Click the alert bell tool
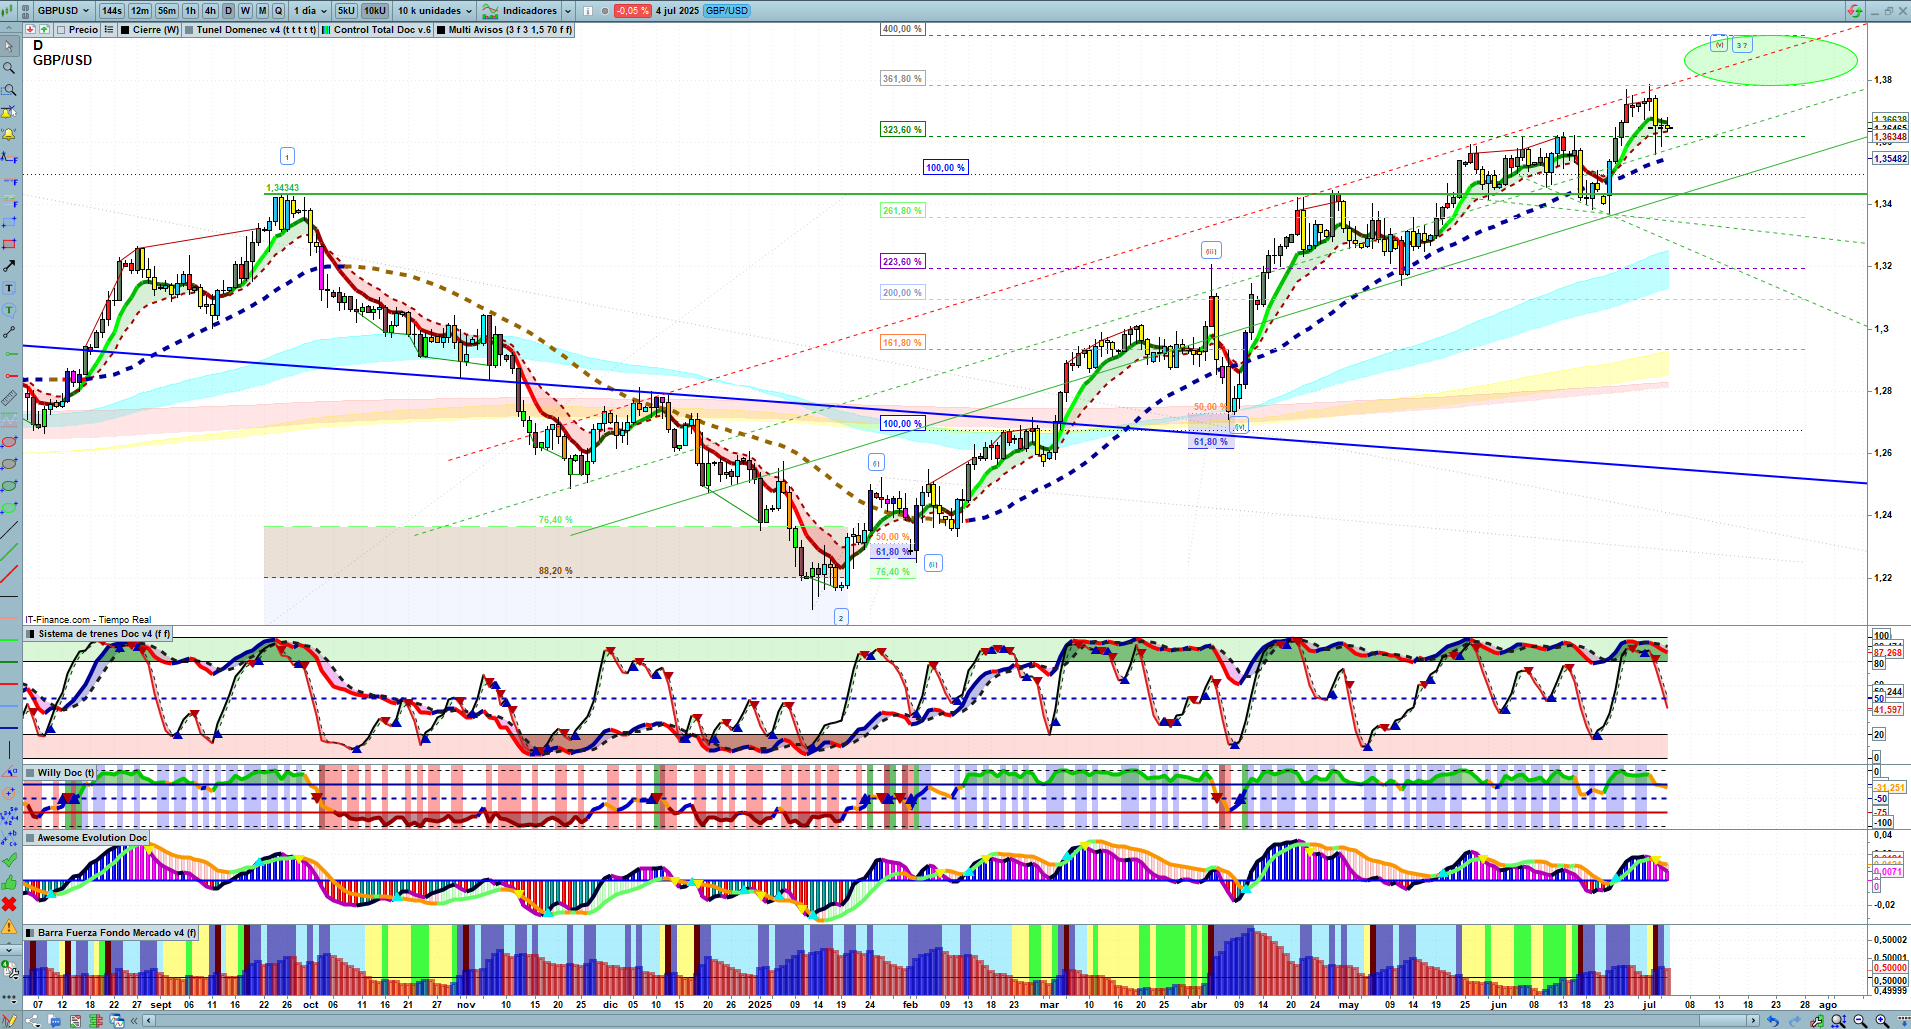This screenshot has width=1911, height=1029. click(x=9, y=134)
